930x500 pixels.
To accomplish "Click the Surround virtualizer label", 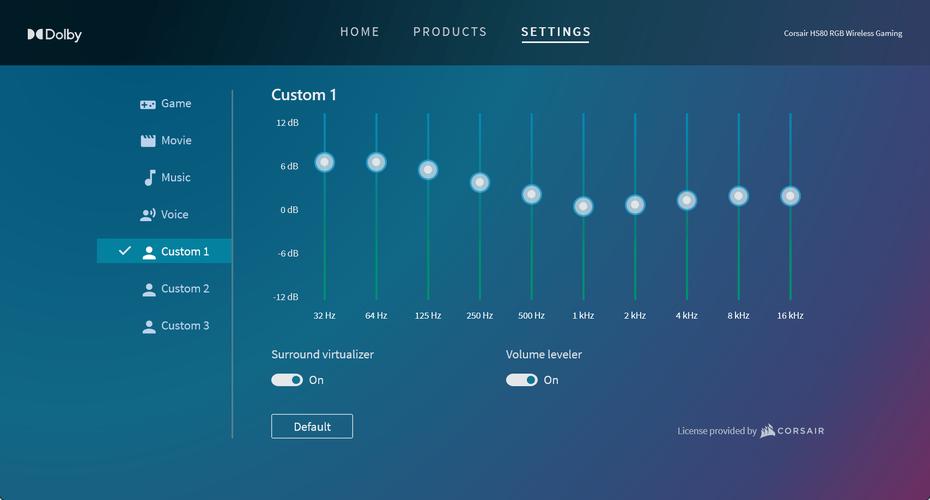I will (x=323, y=355).
